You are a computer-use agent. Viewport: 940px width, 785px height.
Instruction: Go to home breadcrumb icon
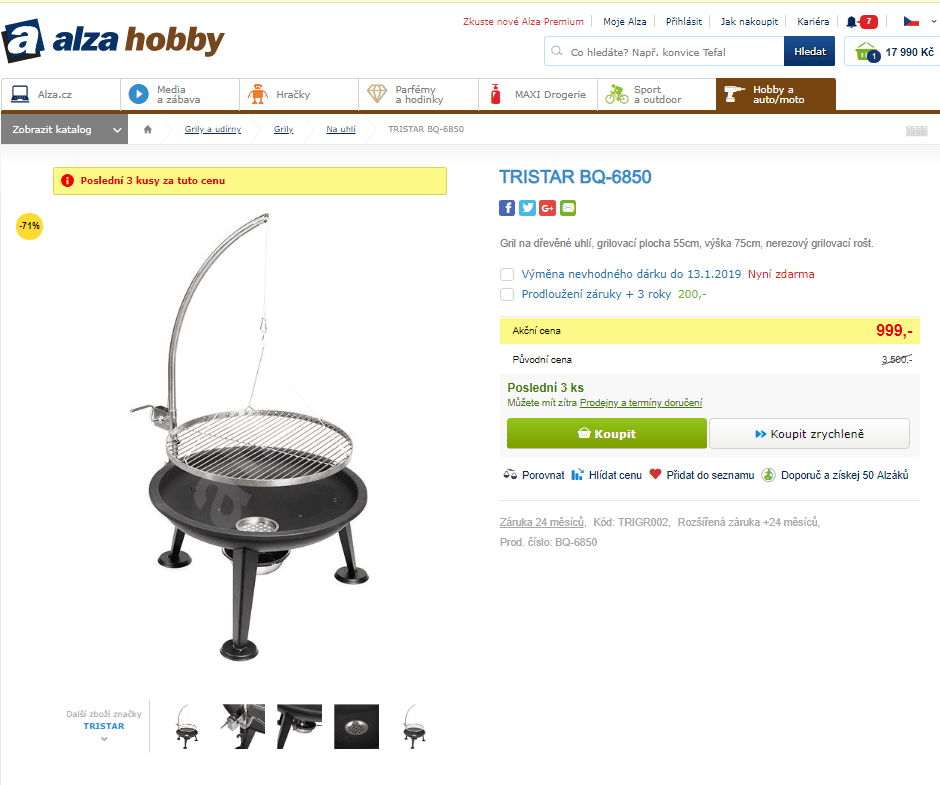(x=147, y=129)
